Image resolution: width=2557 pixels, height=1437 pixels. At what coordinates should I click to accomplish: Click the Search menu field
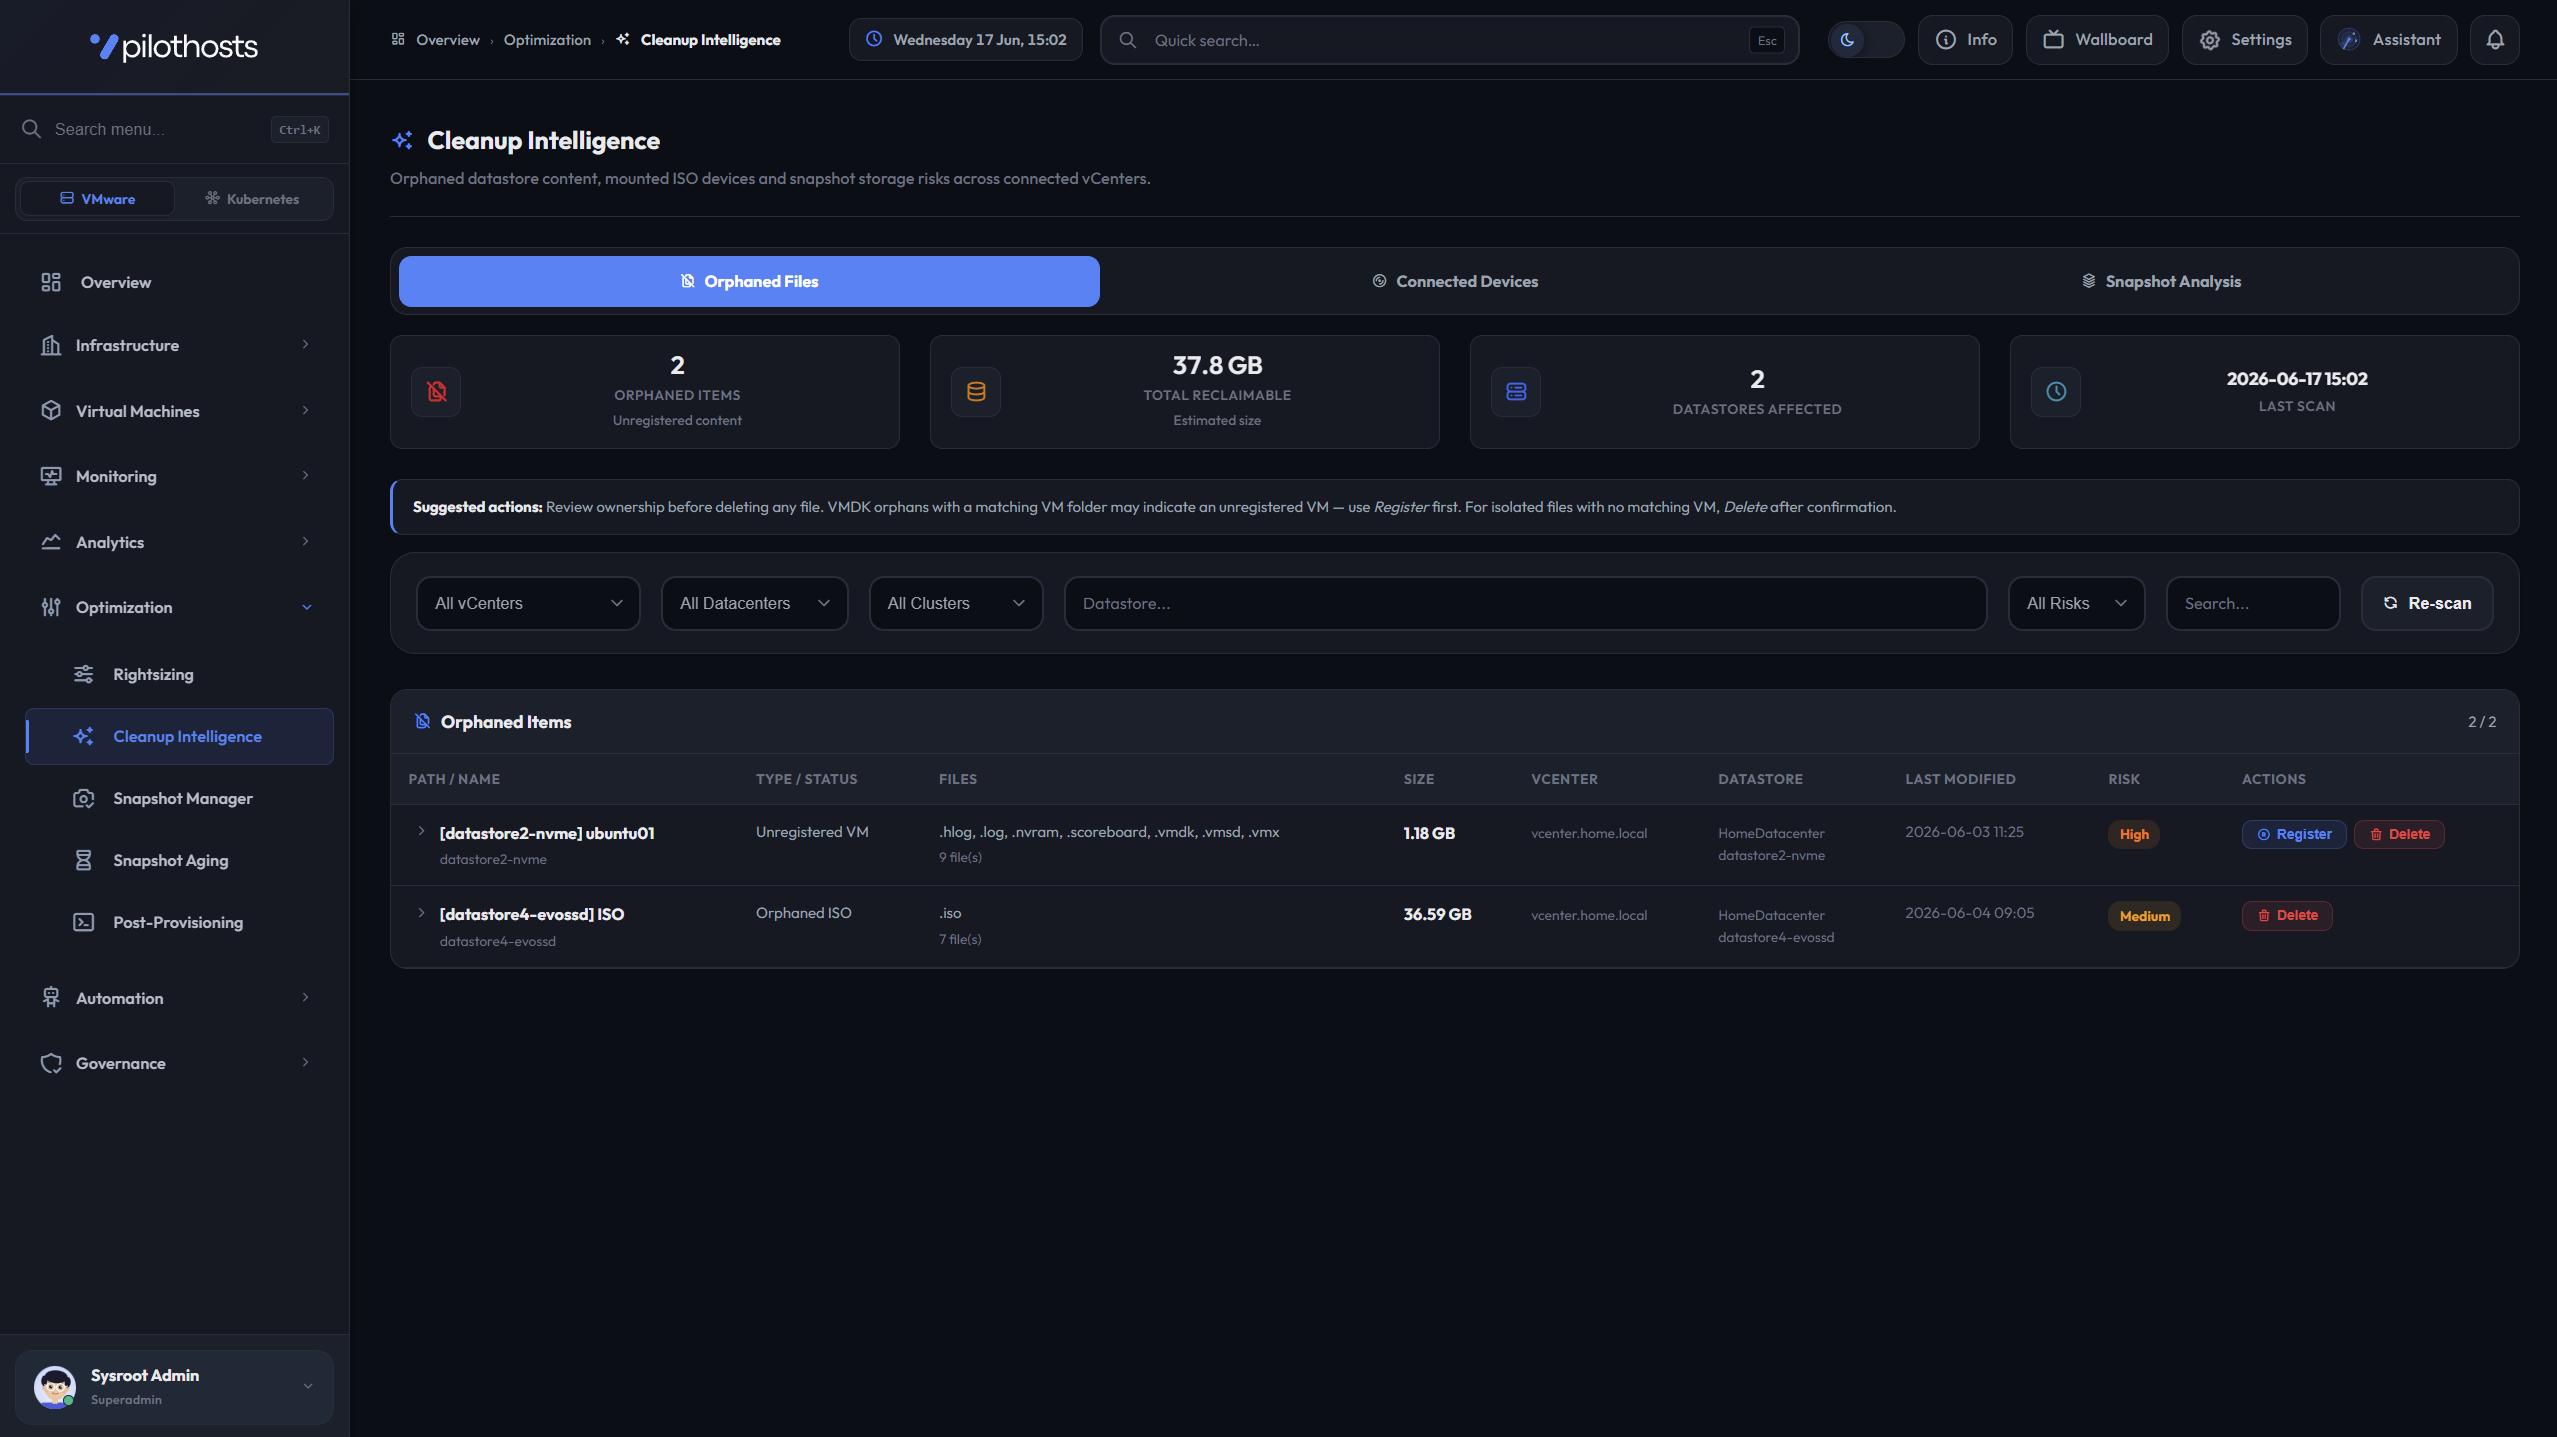click(174, 129)
